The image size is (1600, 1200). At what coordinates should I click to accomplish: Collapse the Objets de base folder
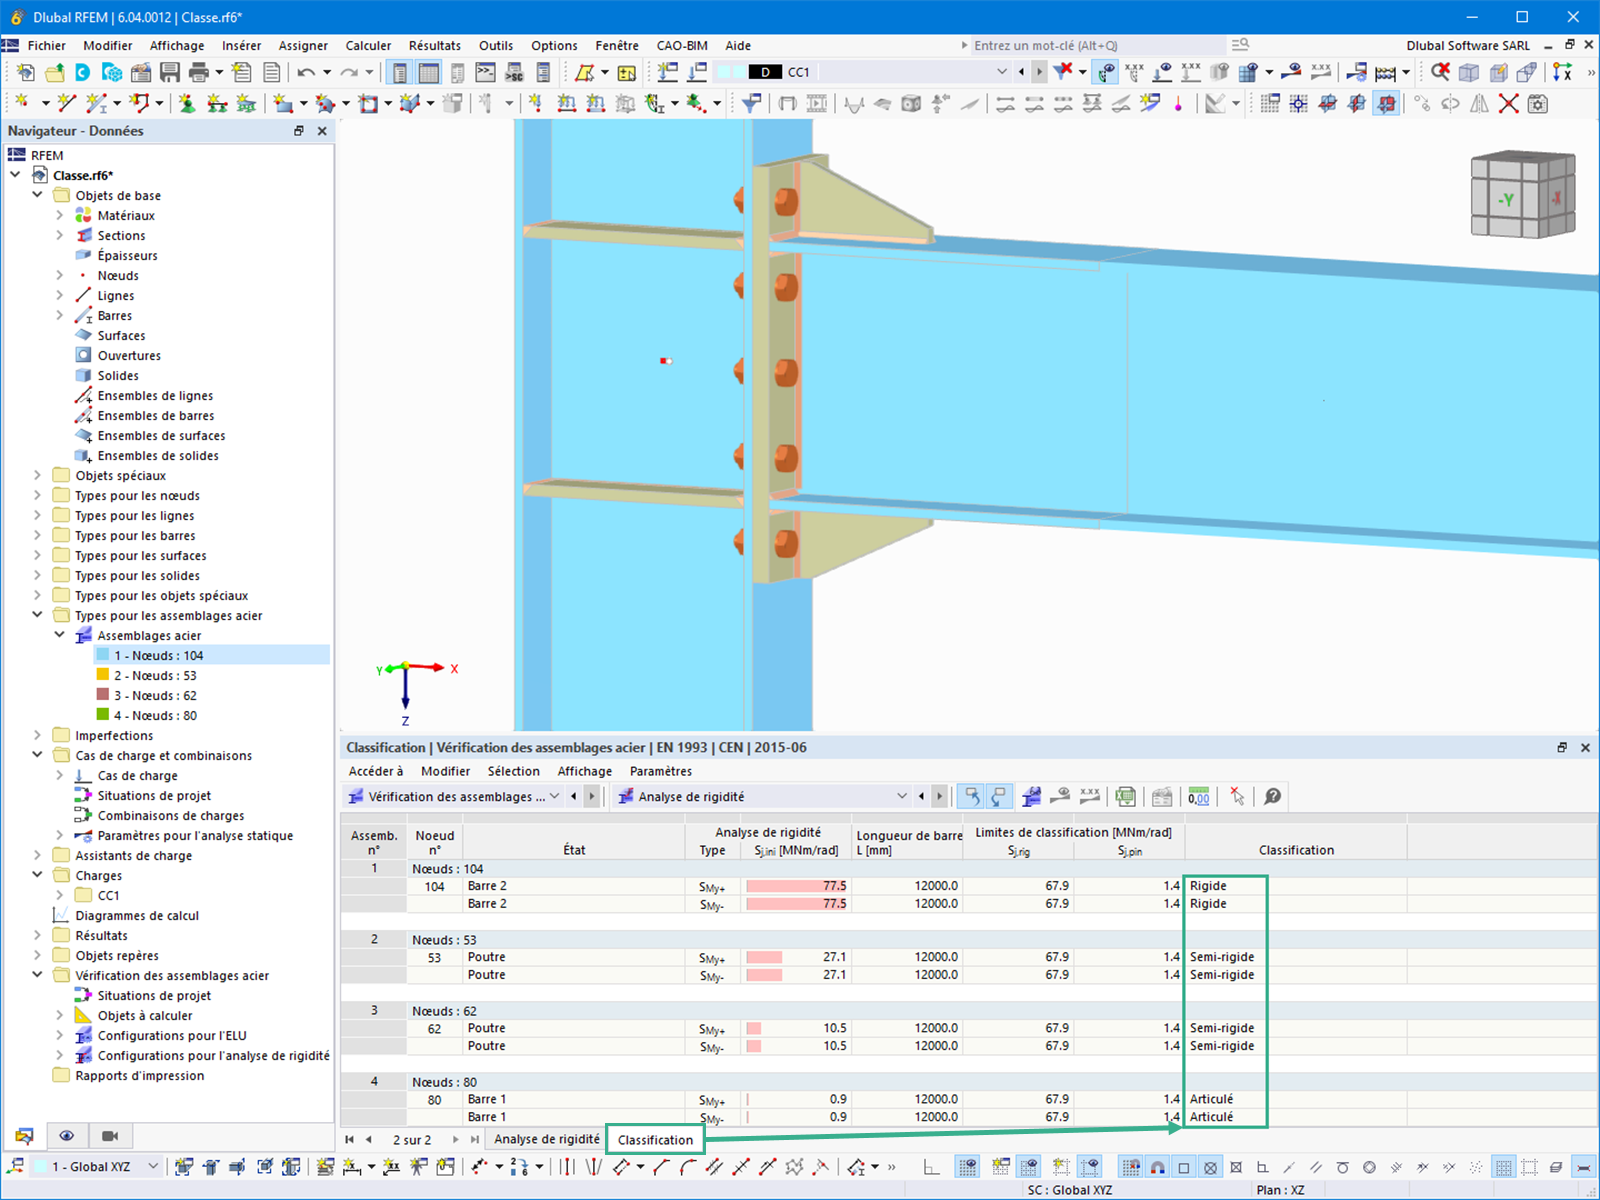[x=37, y=195]
